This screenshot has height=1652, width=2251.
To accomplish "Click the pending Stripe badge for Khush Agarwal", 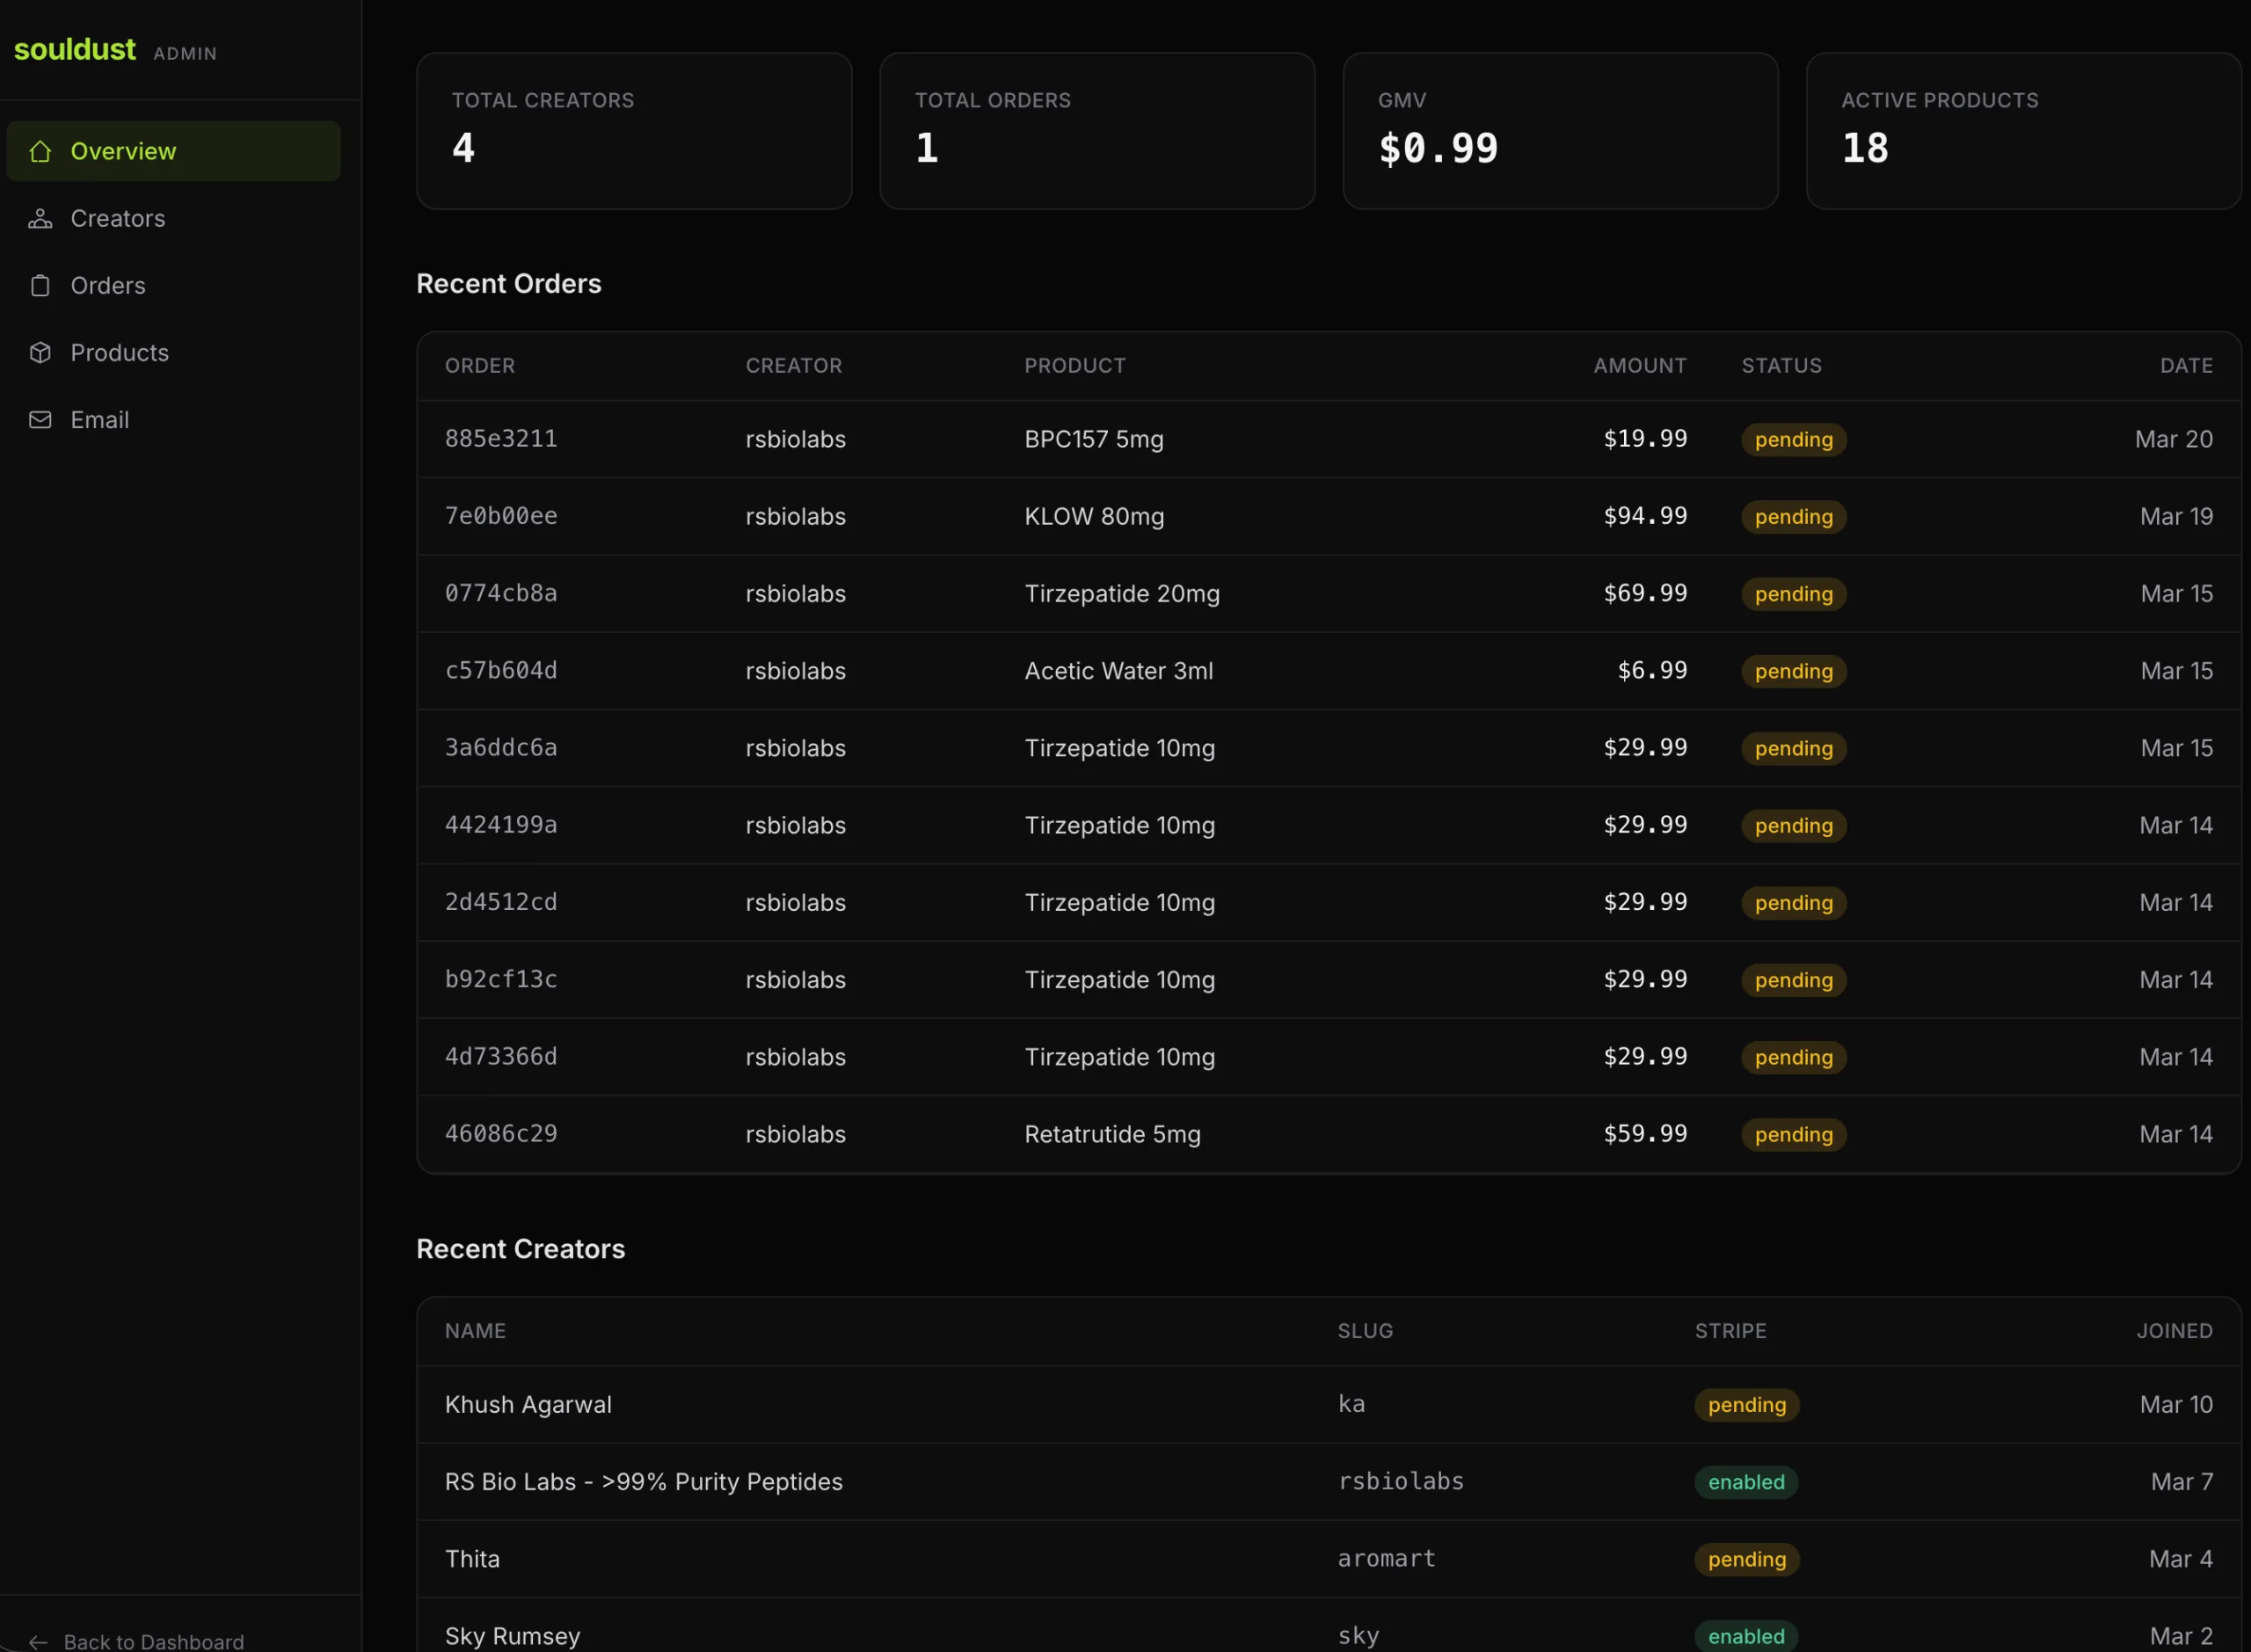I will 1745,1404.
